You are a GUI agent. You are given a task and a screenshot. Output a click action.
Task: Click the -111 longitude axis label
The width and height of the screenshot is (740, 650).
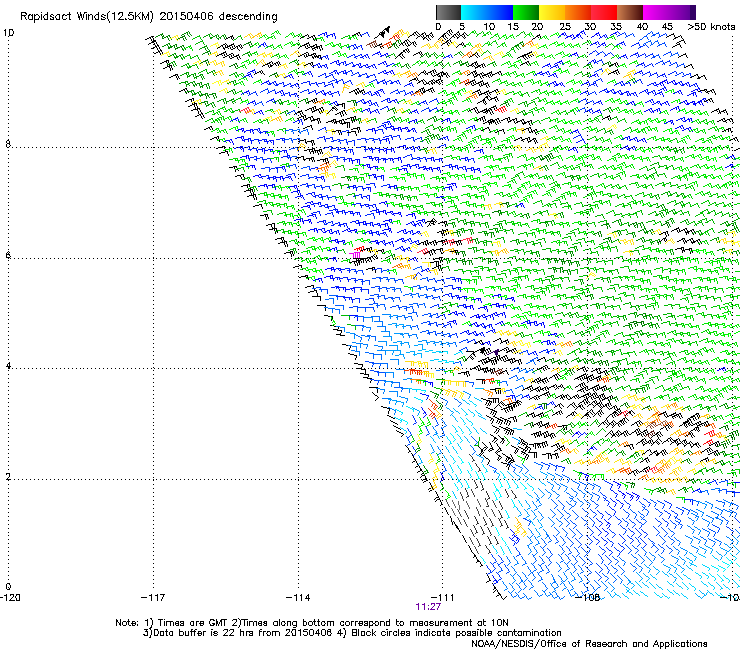click(442, 598)
